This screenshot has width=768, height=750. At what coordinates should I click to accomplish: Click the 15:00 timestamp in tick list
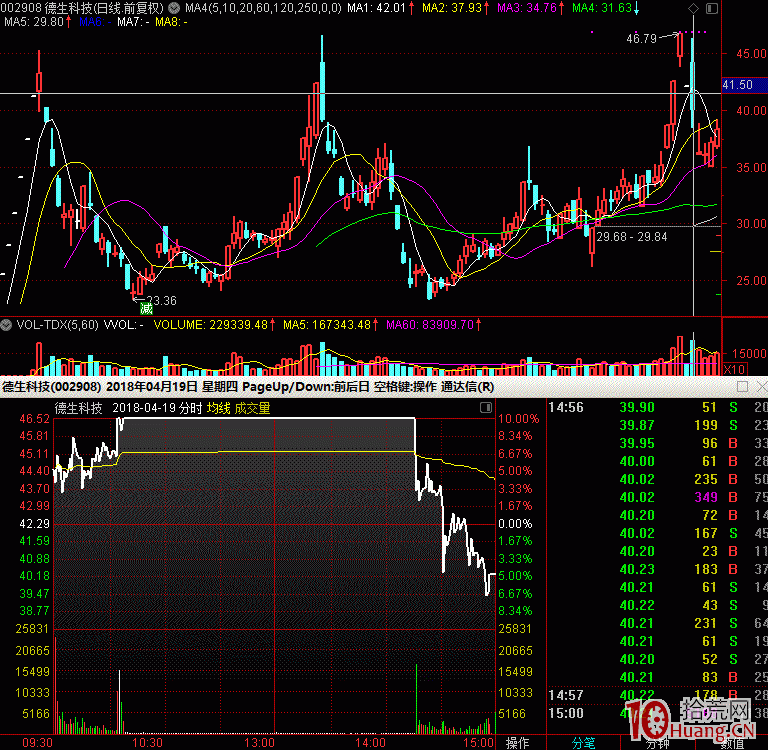[x=566, y=713]
